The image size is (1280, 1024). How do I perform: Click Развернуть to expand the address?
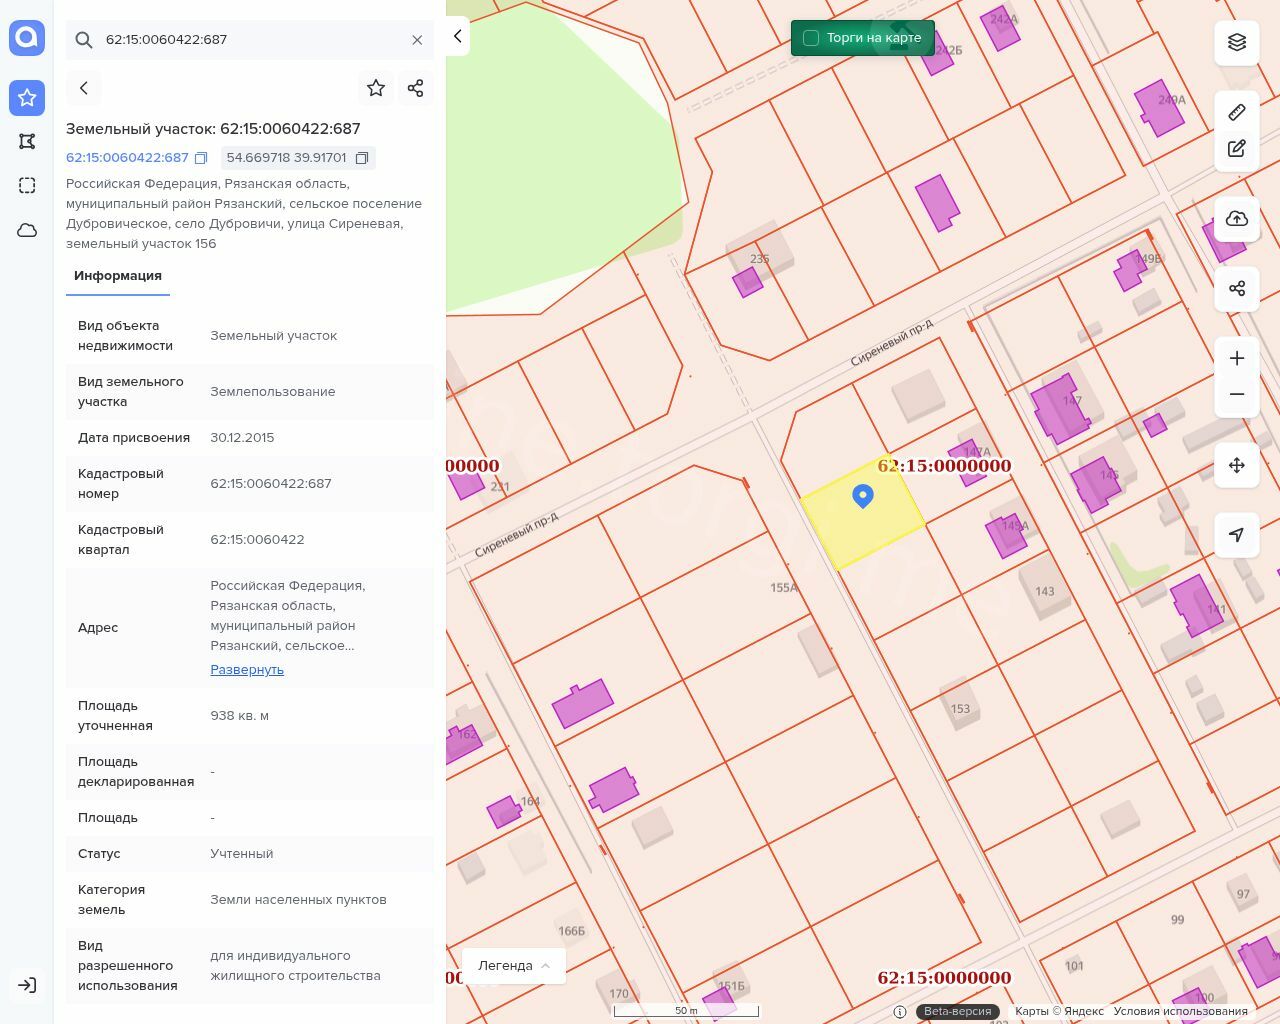click(247, 670)
